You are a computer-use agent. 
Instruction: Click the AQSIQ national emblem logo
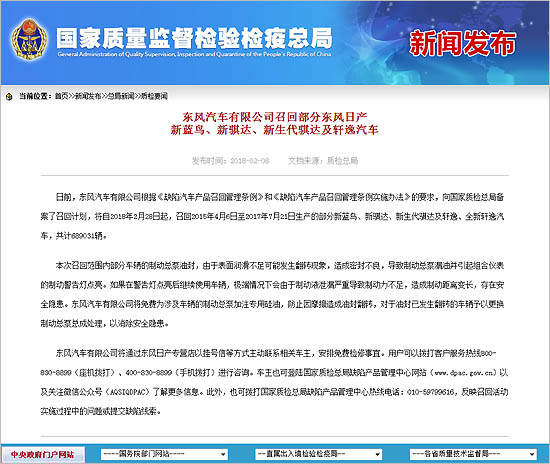(29, 40)
